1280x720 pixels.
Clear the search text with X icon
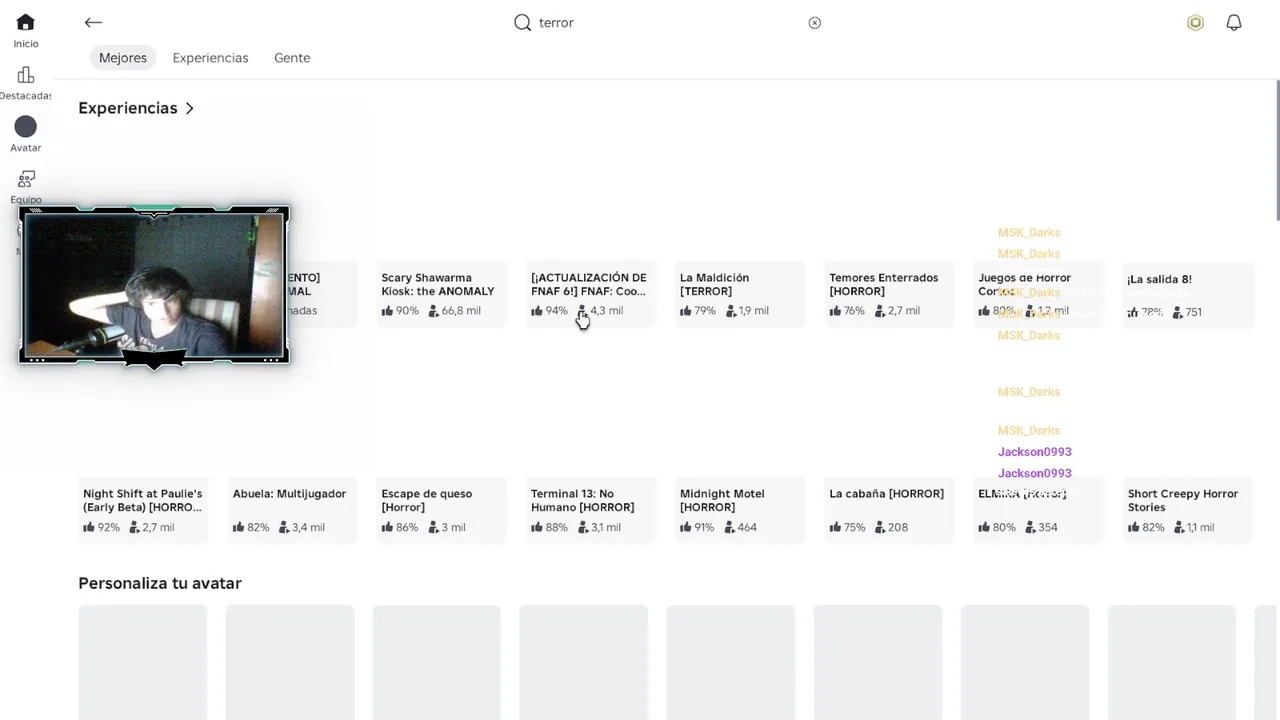tap(815, 23)
